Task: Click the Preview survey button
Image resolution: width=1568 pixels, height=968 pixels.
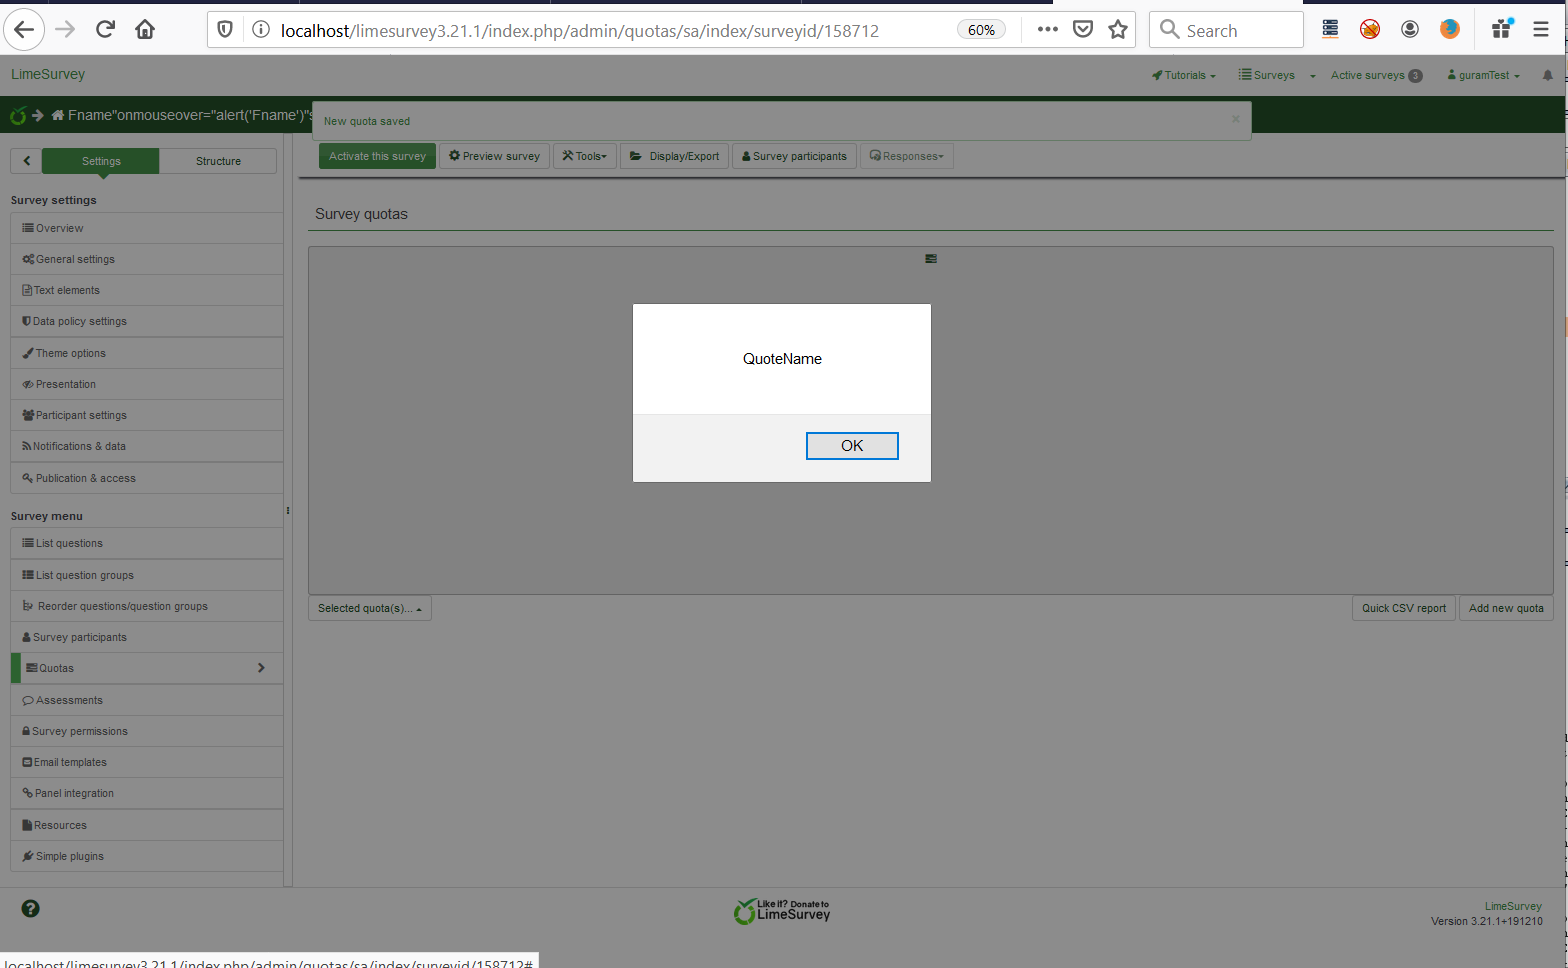Action: [494, 156]
